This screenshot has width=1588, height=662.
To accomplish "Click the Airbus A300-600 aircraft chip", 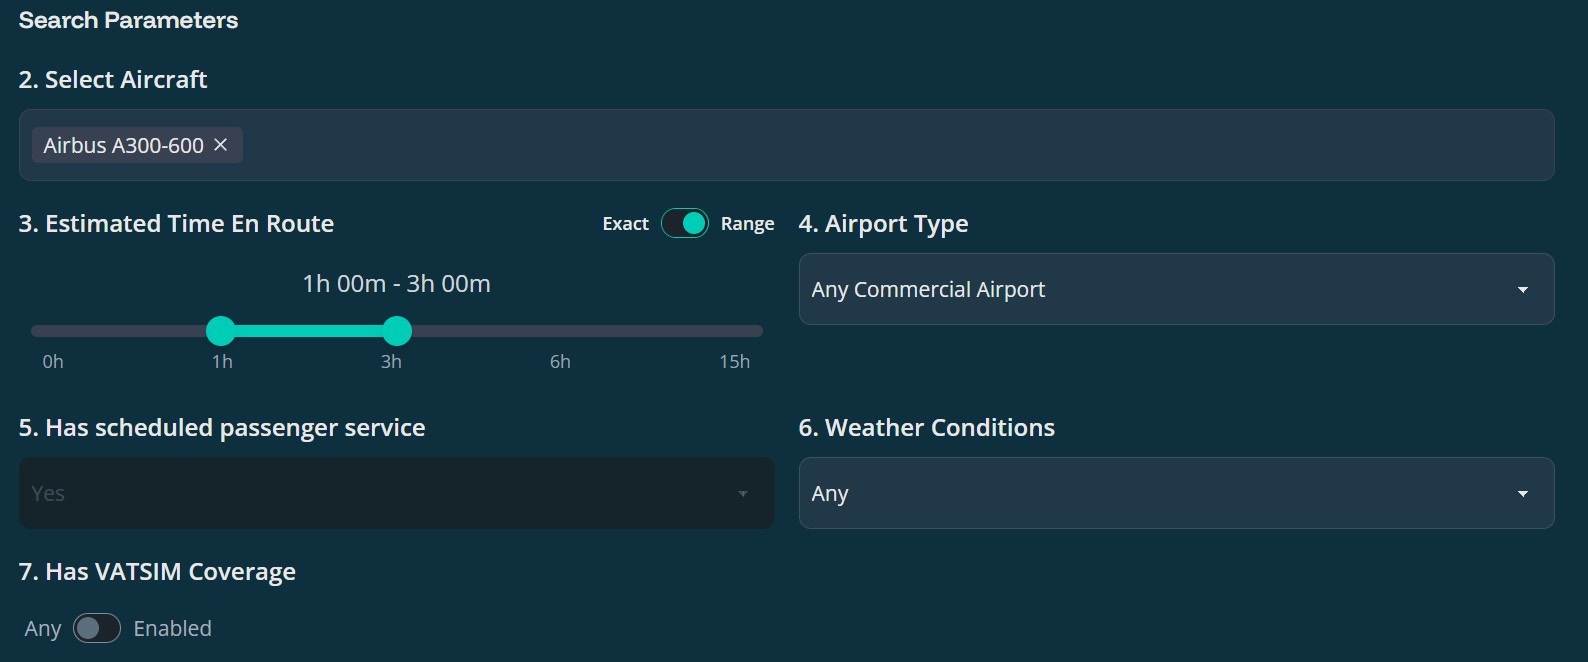I will pos(123,145).
